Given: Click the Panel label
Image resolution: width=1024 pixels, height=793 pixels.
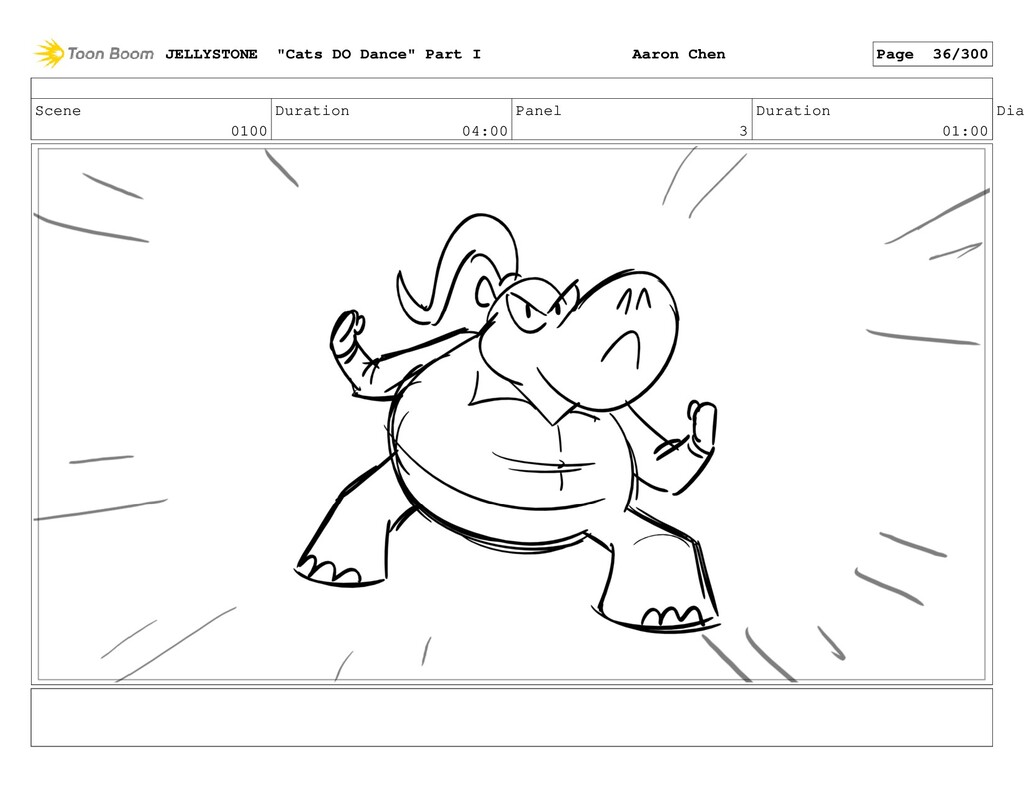Looking at the screenshot, I should pos(538,110).
